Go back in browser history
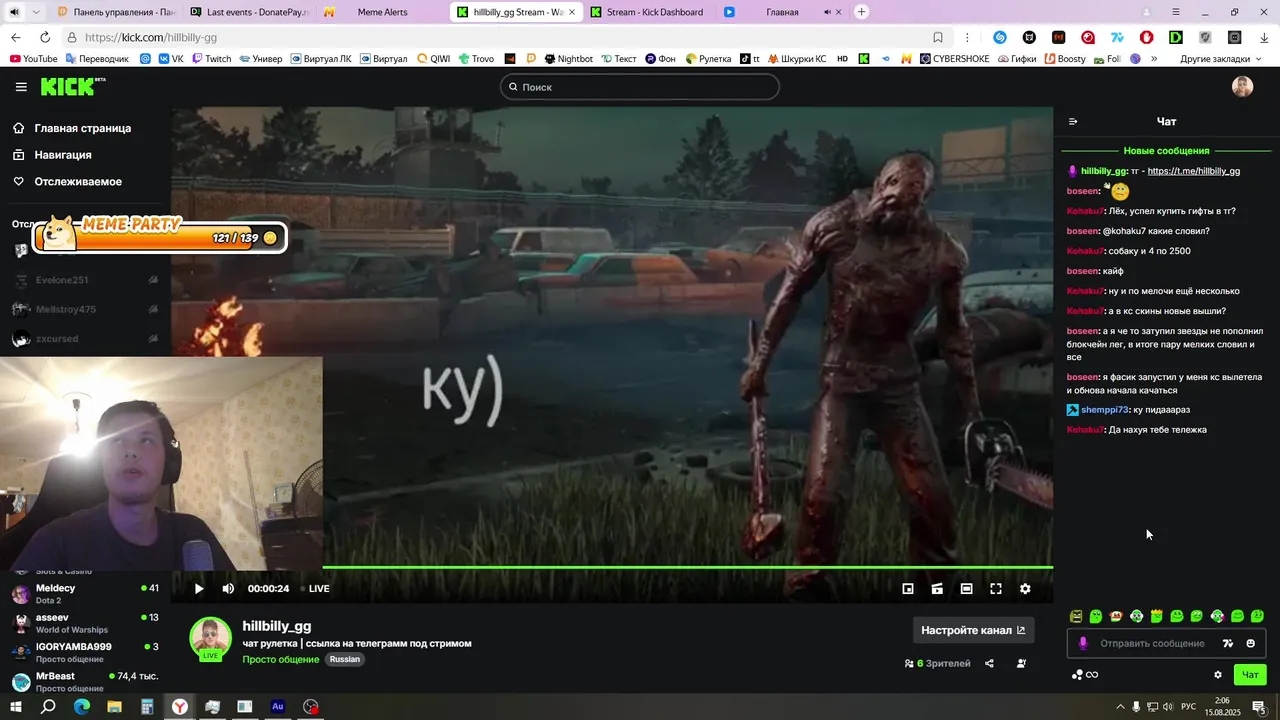This screenshot has width=1280, height=720. click(15, 37)
